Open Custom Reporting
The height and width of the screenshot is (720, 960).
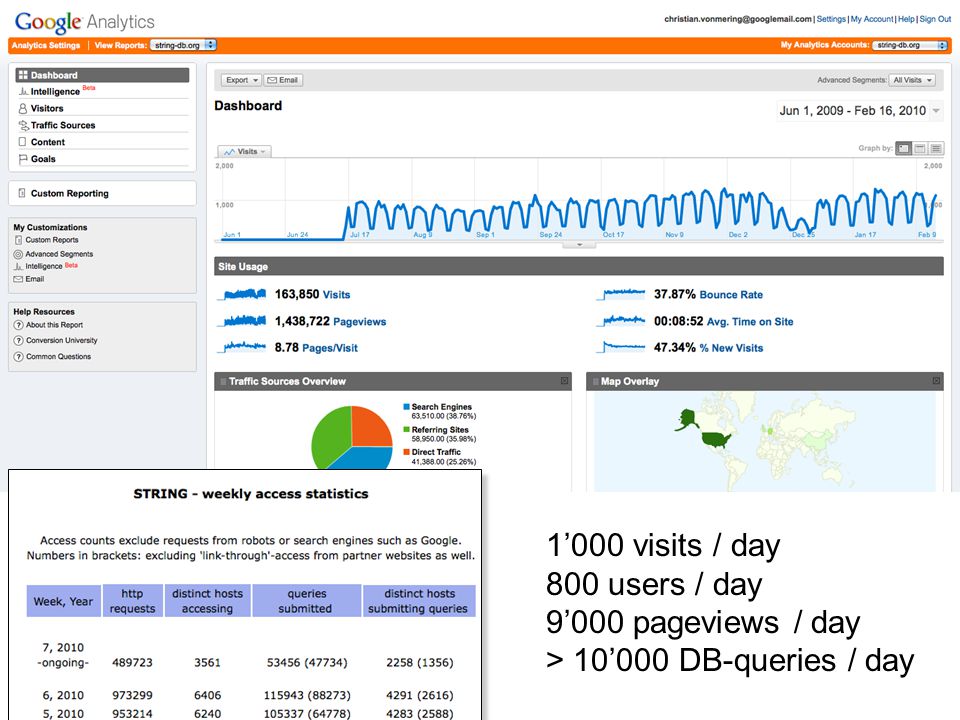(x=69, y=193)
